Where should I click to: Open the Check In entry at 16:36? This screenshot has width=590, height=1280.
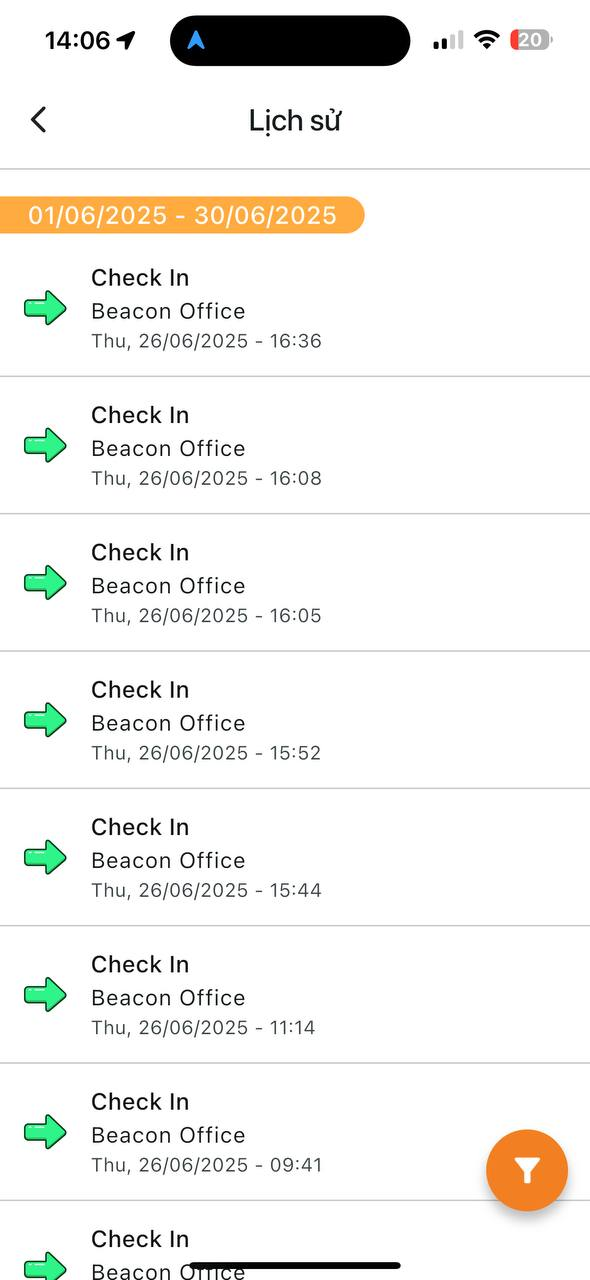tap(295, 308)
